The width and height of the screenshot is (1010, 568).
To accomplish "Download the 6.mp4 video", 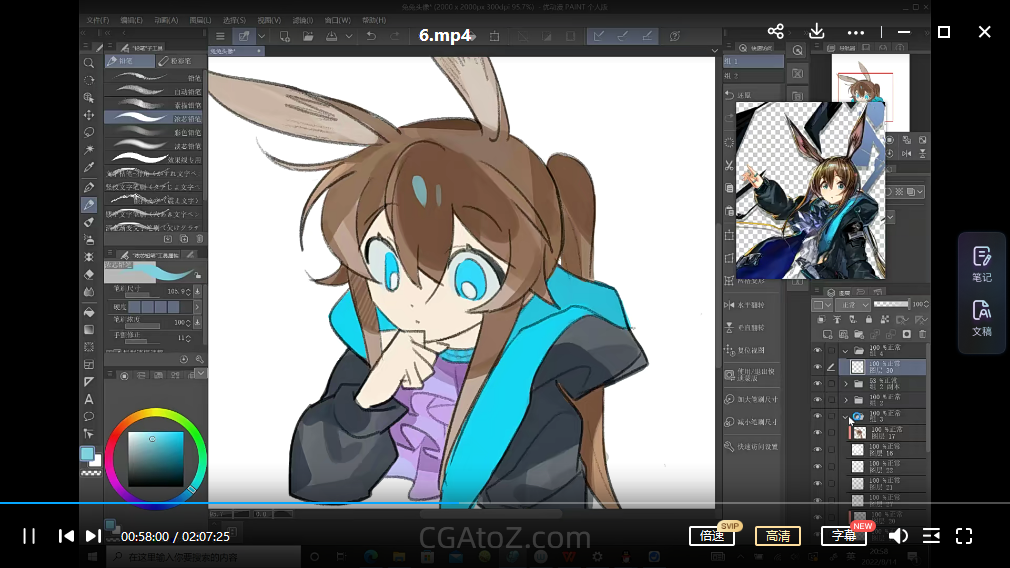I will [x=816, y=32].
